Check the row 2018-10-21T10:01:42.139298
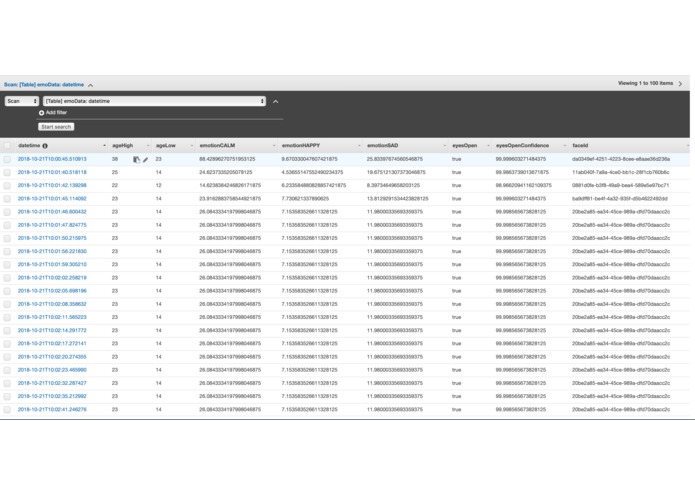The width and height of the screenshot is (695, 494). point(7,186)
